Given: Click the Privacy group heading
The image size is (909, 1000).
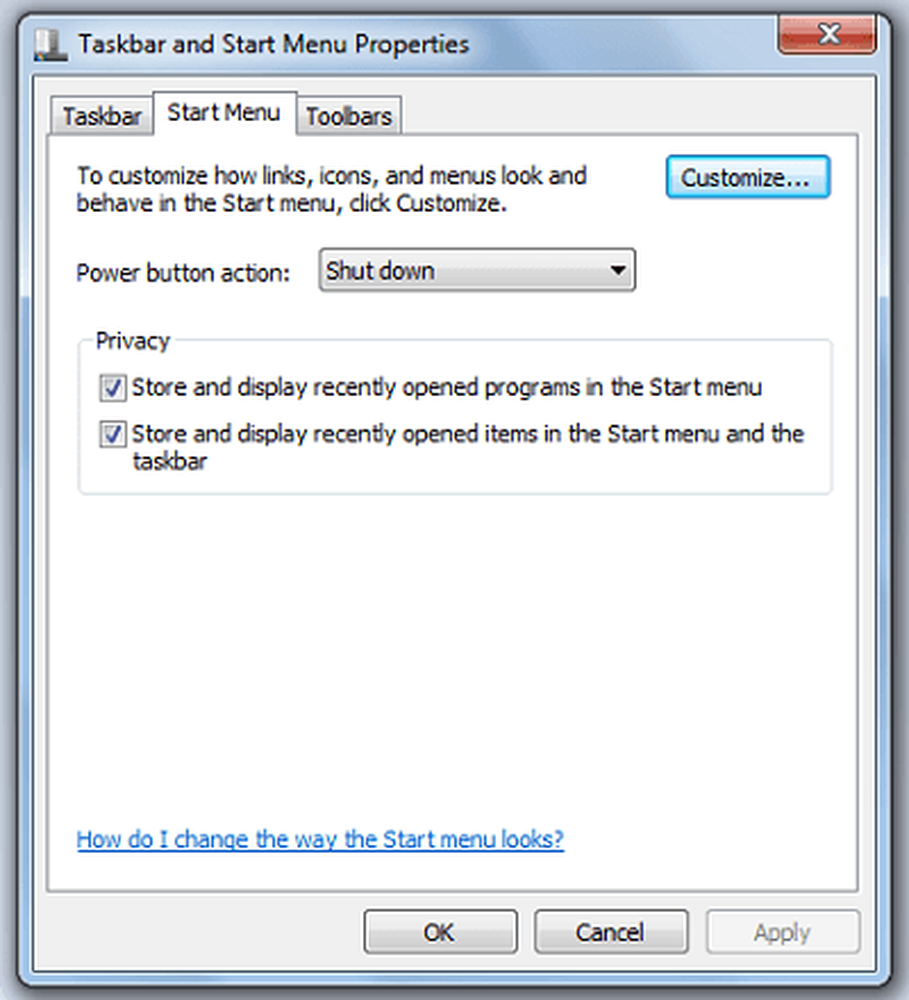Looking at the screenshot, I should coord(133,341).
